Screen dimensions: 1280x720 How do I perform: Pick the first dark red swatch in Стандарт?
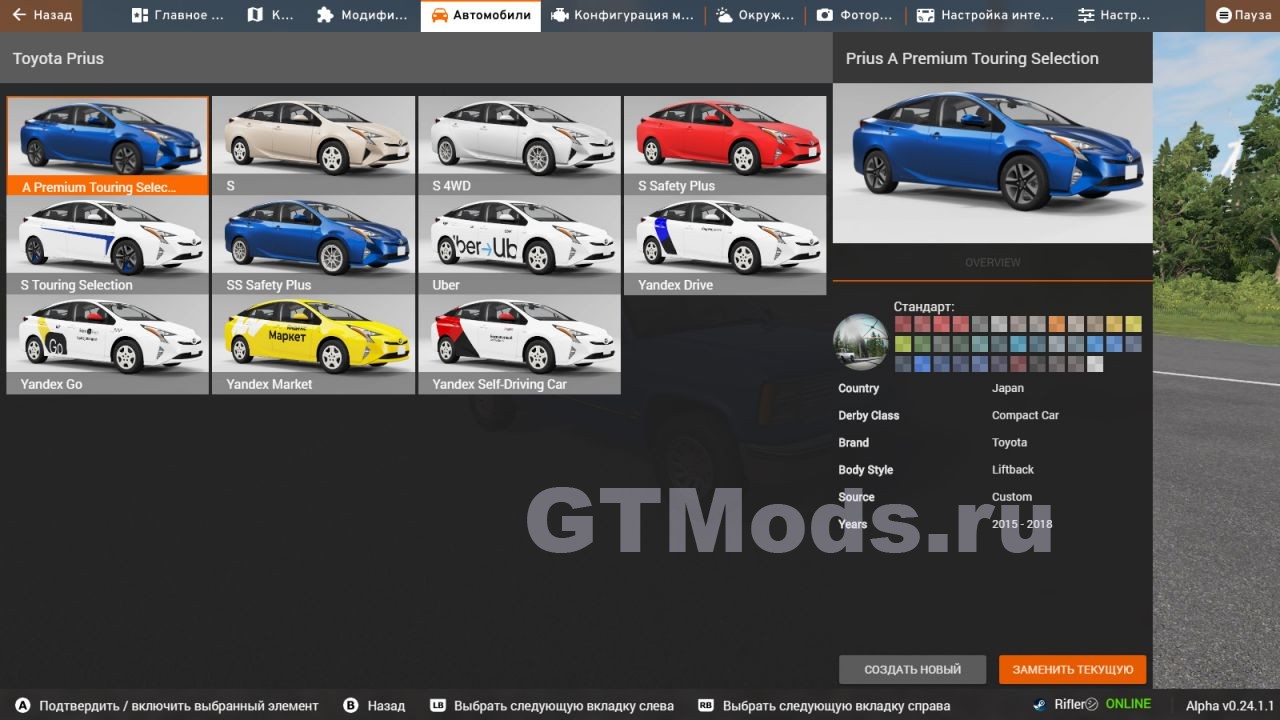click(903, 324)
